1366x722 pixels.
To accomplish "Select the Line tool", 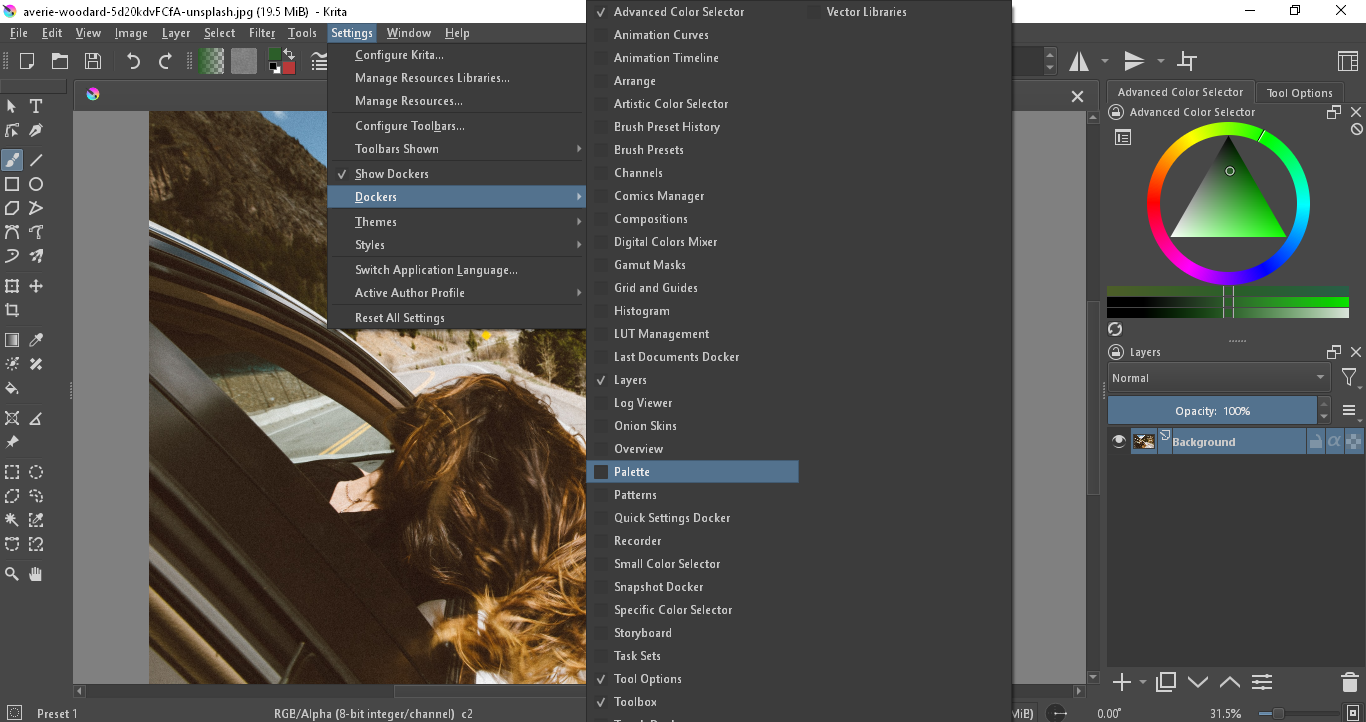I will pyautogui.click(x=36, y=159).
